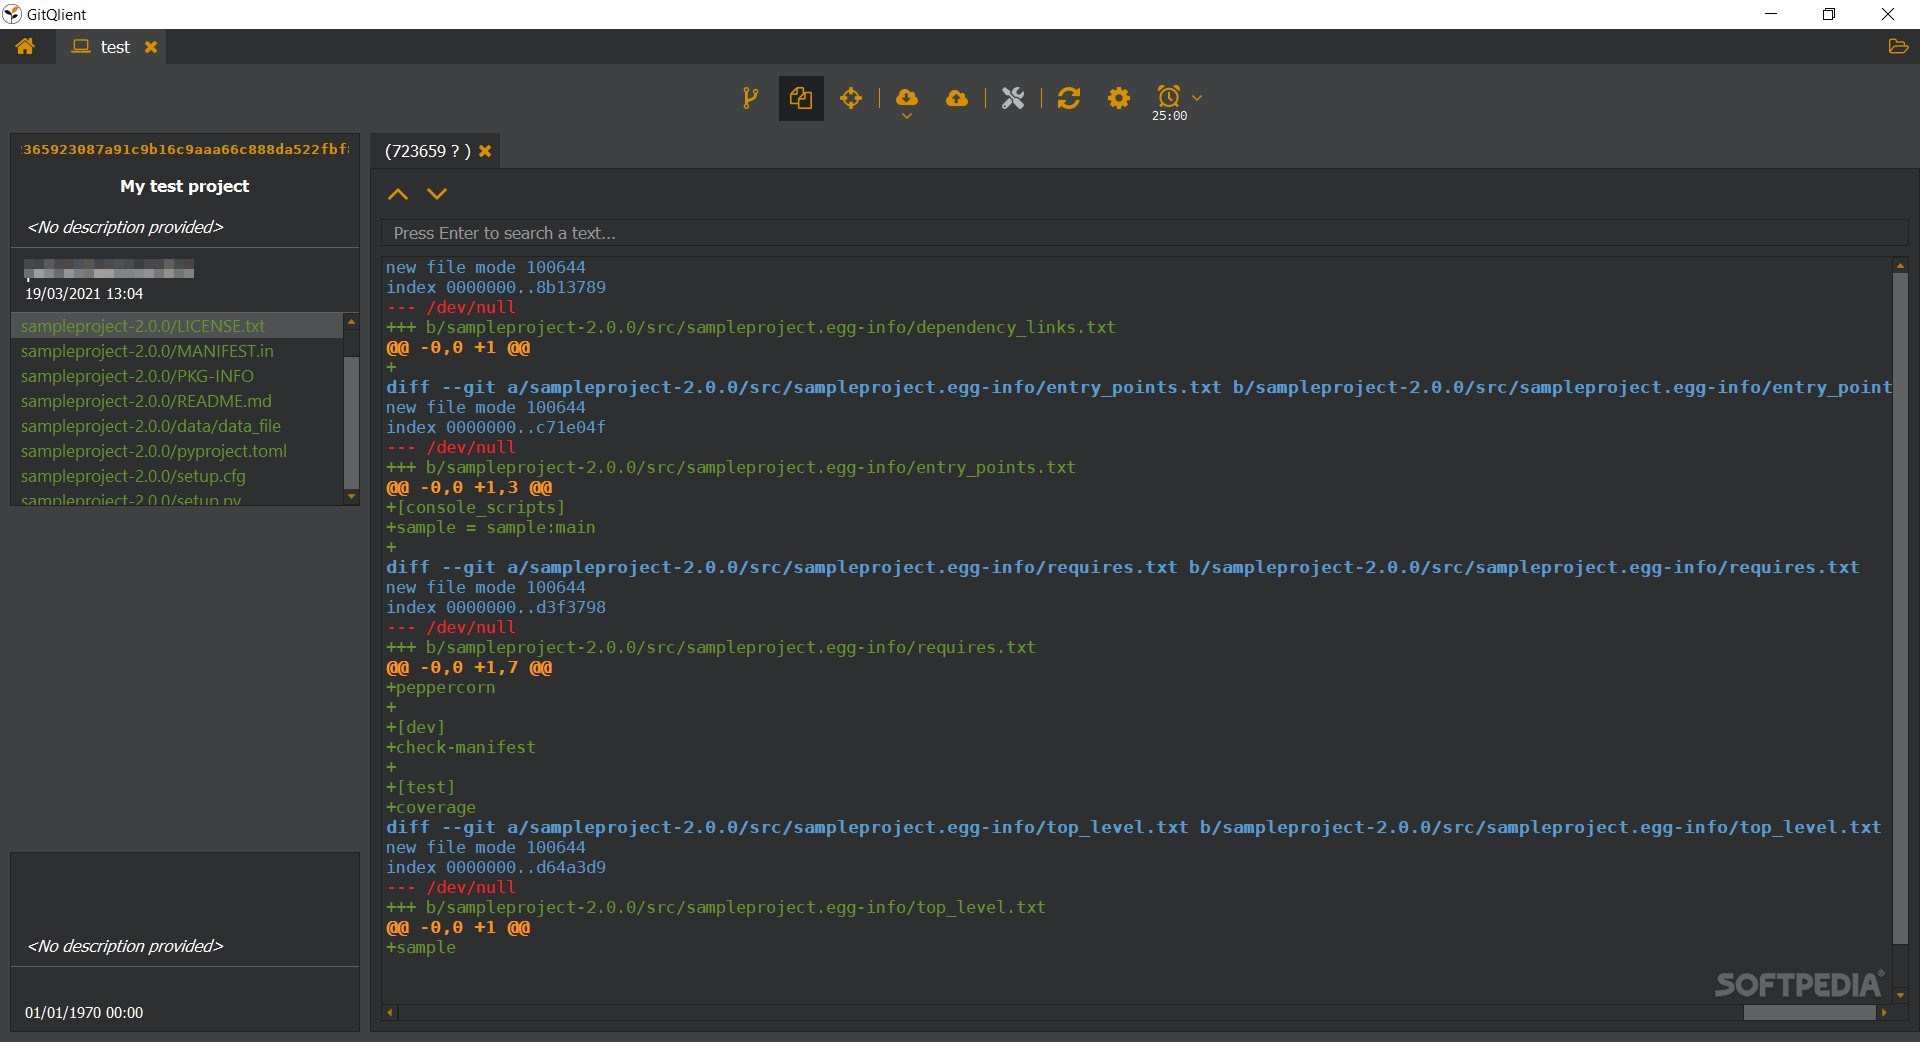
Task: Click the '+peppercorn' added line
Action: 441,687
